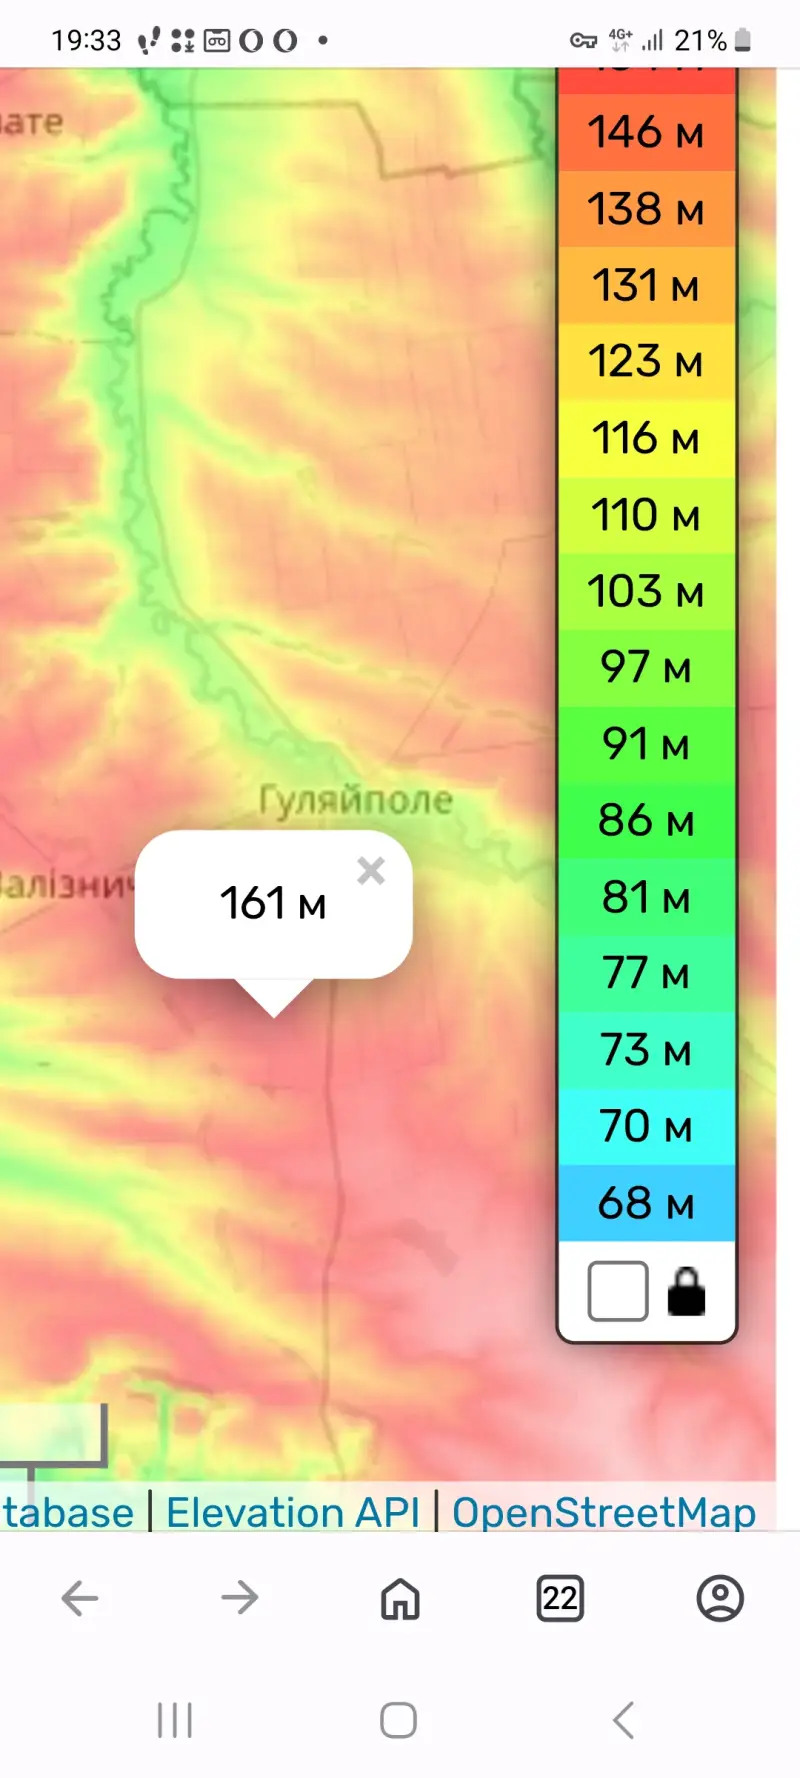Click the Гуляйполе town label on map

click(356, 800)
